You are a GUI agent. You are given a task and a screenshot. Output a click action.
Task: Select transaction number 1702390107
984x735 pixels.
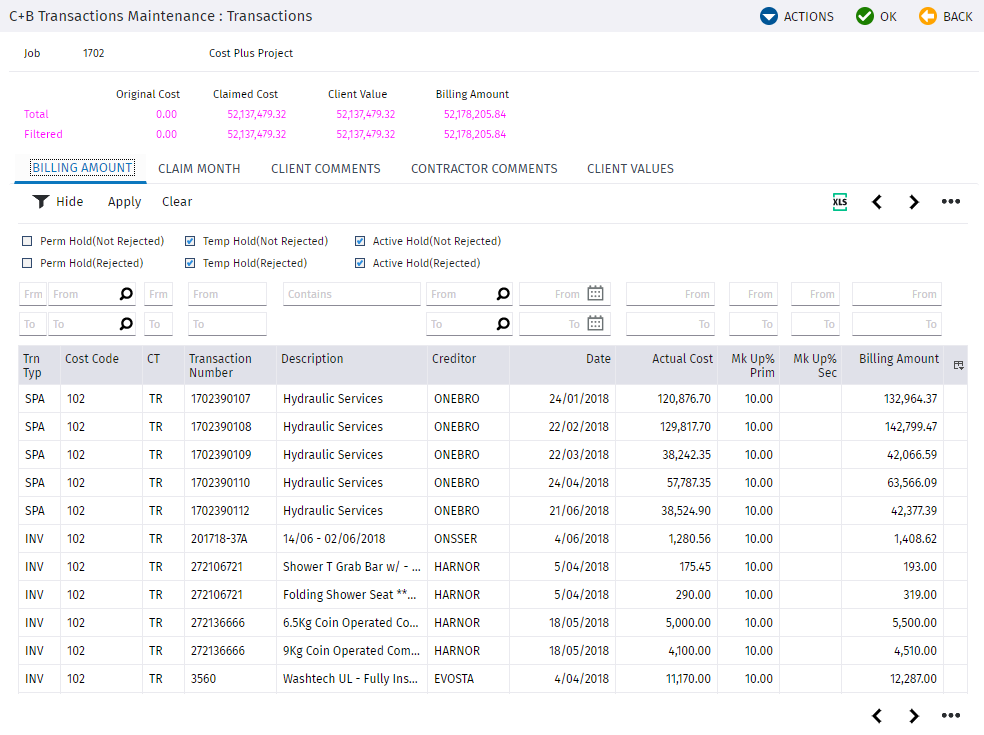[x=221, y=399]
